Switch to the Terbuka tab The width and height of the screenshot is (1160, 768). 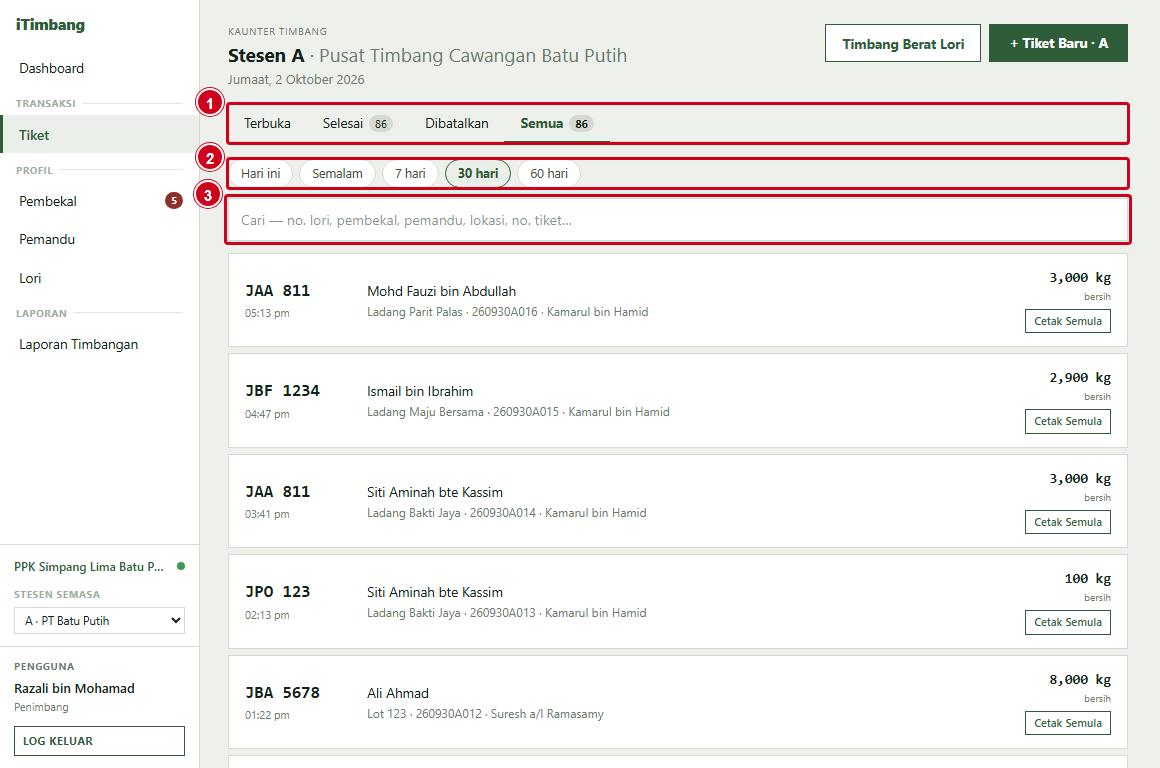point(267,124)
